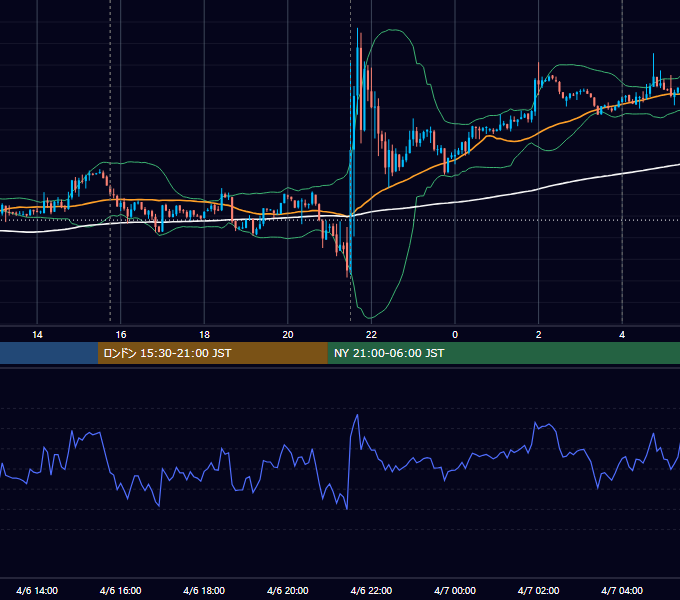This screenshot has width=680, height=600.
Task: Click the hour label 0 on time axis
Action: (x=455, y=335)
